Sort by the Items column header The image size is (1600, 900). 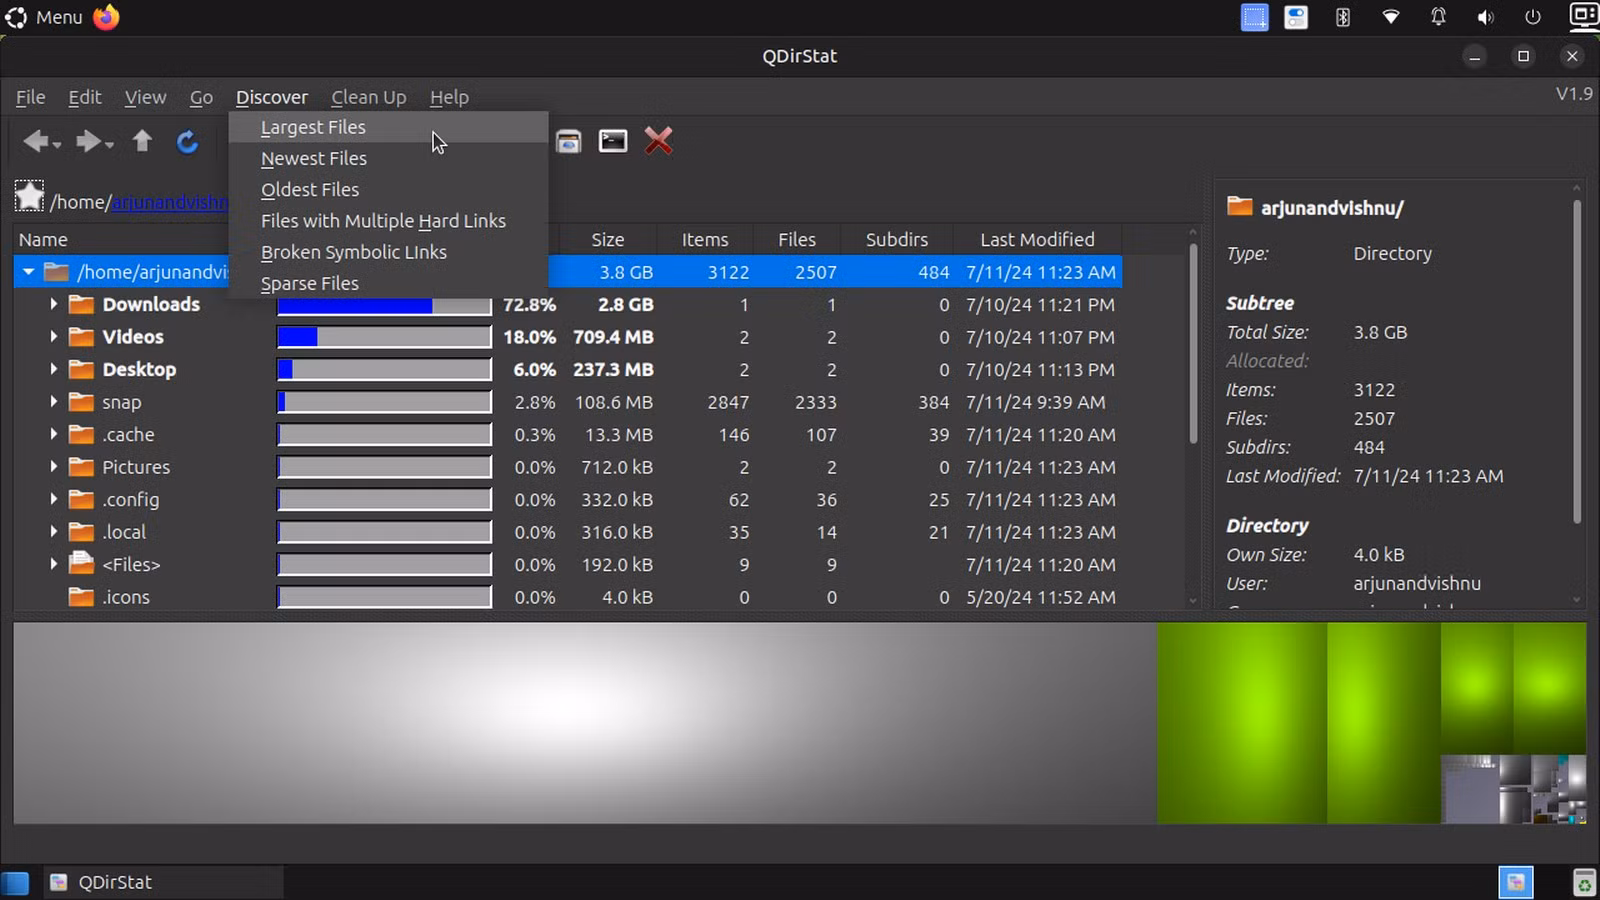705,240
